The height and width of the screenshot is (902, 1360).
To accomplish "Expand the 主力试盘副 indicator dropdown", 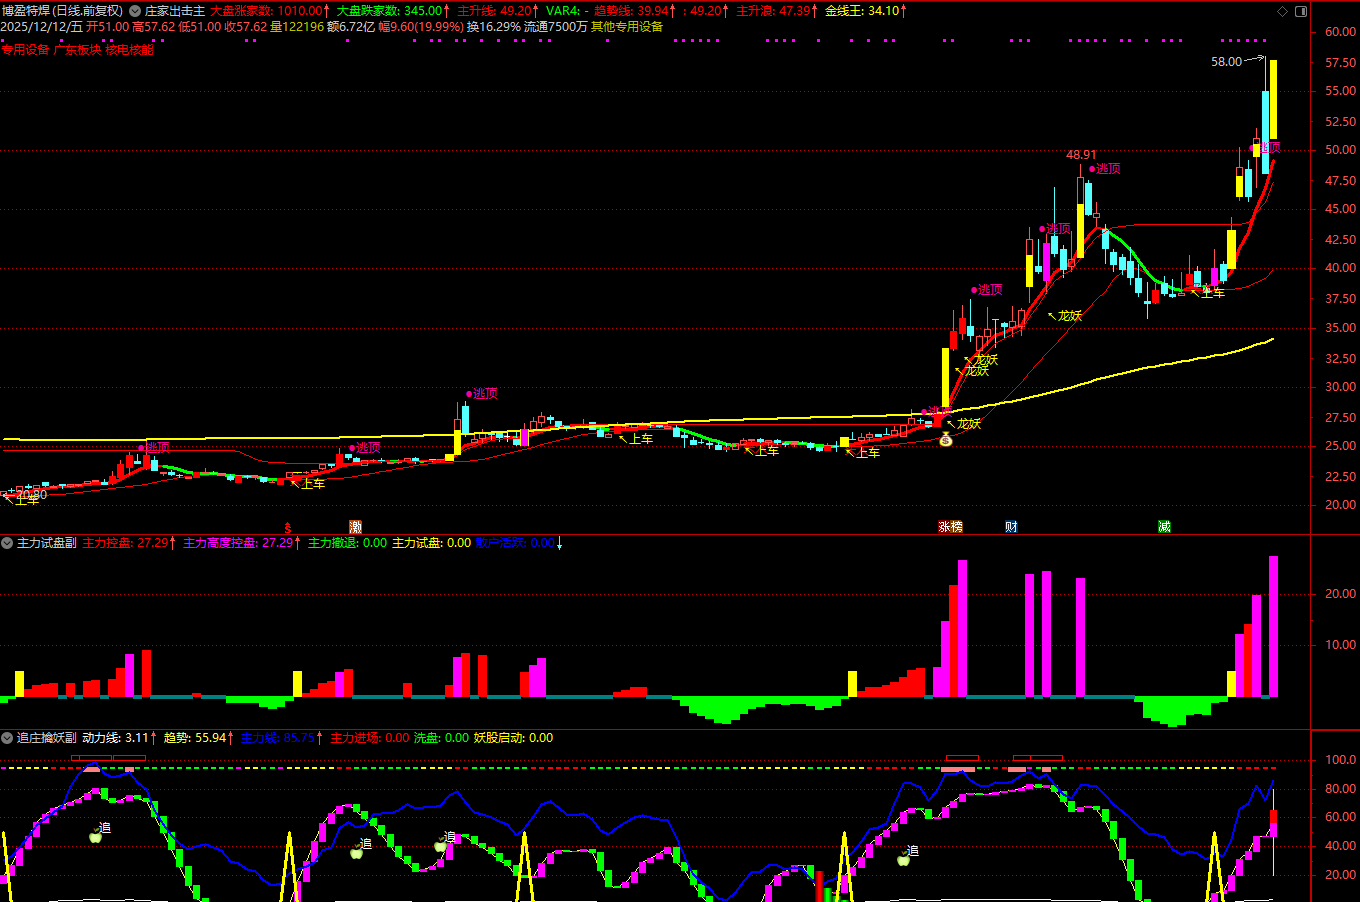I will click(7, 543).
